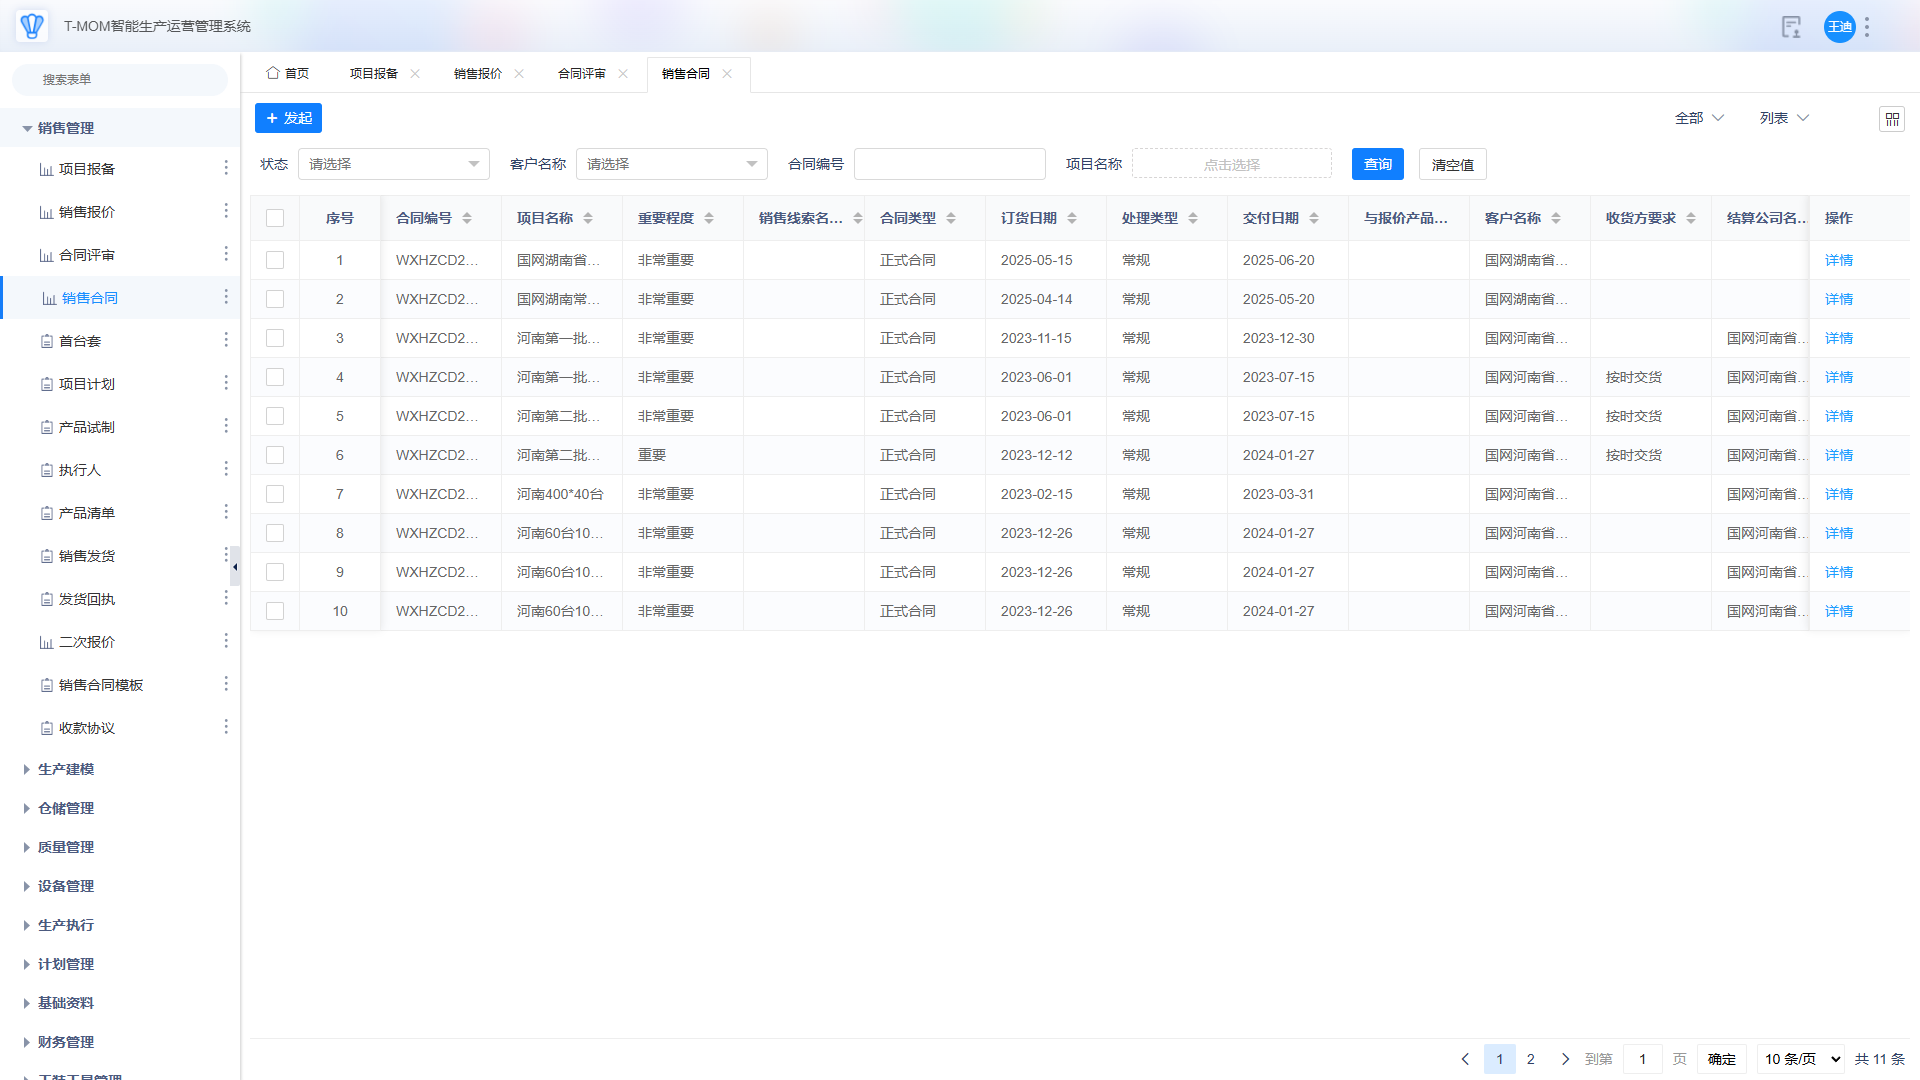Open the 状态 dropdown selector

394,164
